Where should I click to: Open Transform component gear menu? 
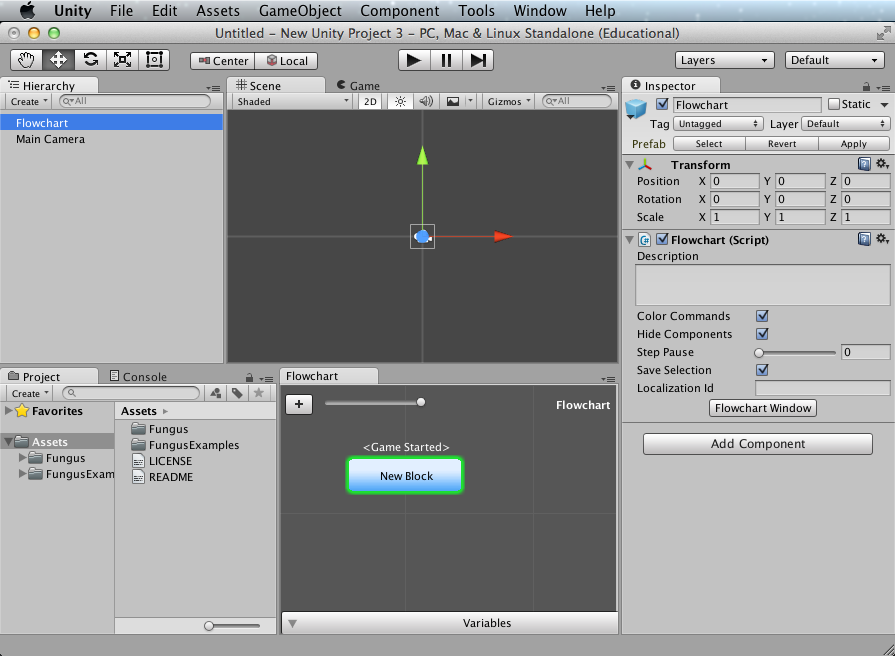[882, 164]
